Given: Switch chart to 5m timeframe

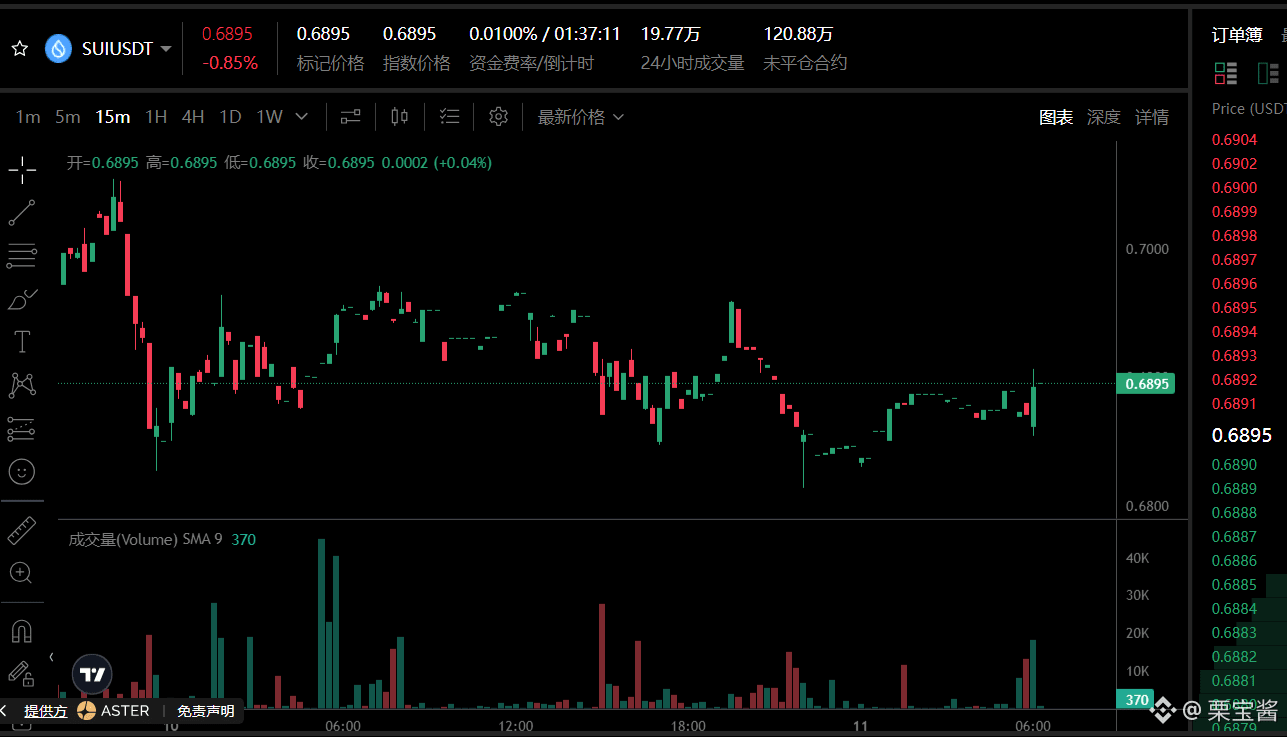Looking at the screenshot, I should click(x=67, y=117).
